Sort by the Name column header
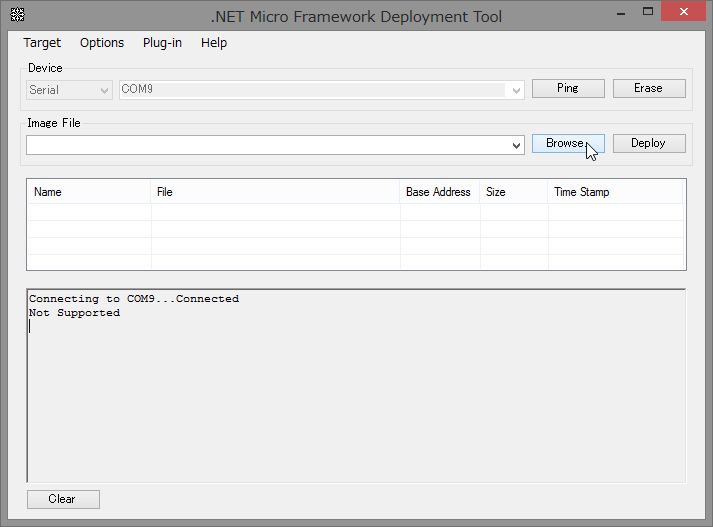This screenshot has height=527, width=713. pos(89,192)
